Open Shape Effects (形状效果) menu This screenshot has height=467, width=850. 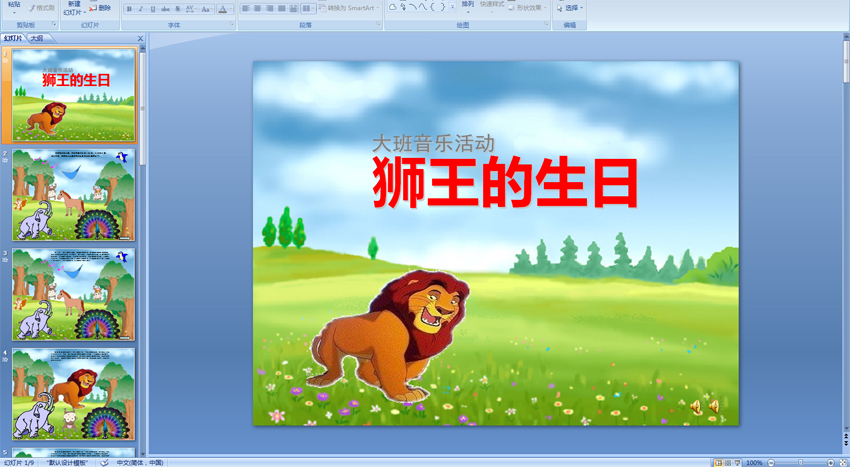[x=527, y=8]
